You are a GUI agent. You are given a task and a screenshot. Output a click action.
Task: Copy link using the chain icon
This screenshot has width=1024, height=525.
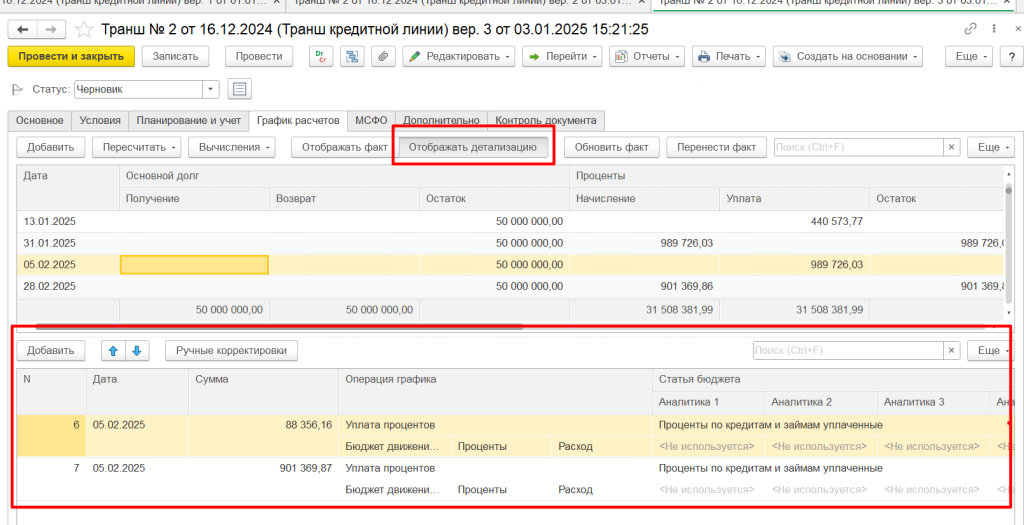click(x=970, y=29)
